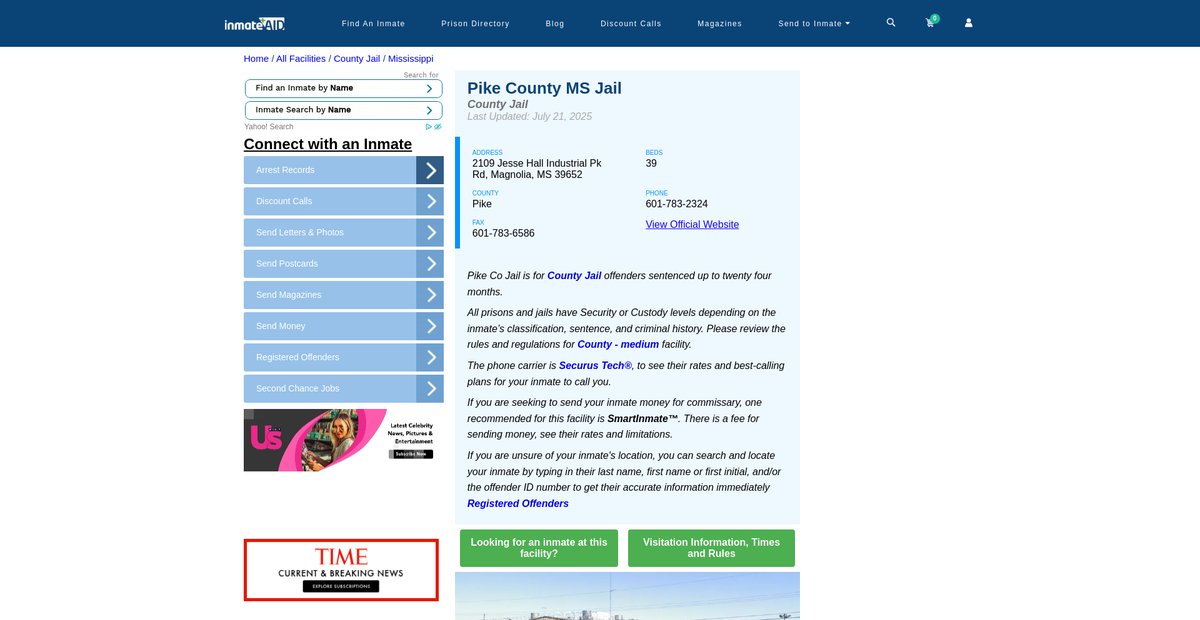Open Mississippi breadcrumb link
The height and width of the screenshot is (620, 1200).
[411, 59]
